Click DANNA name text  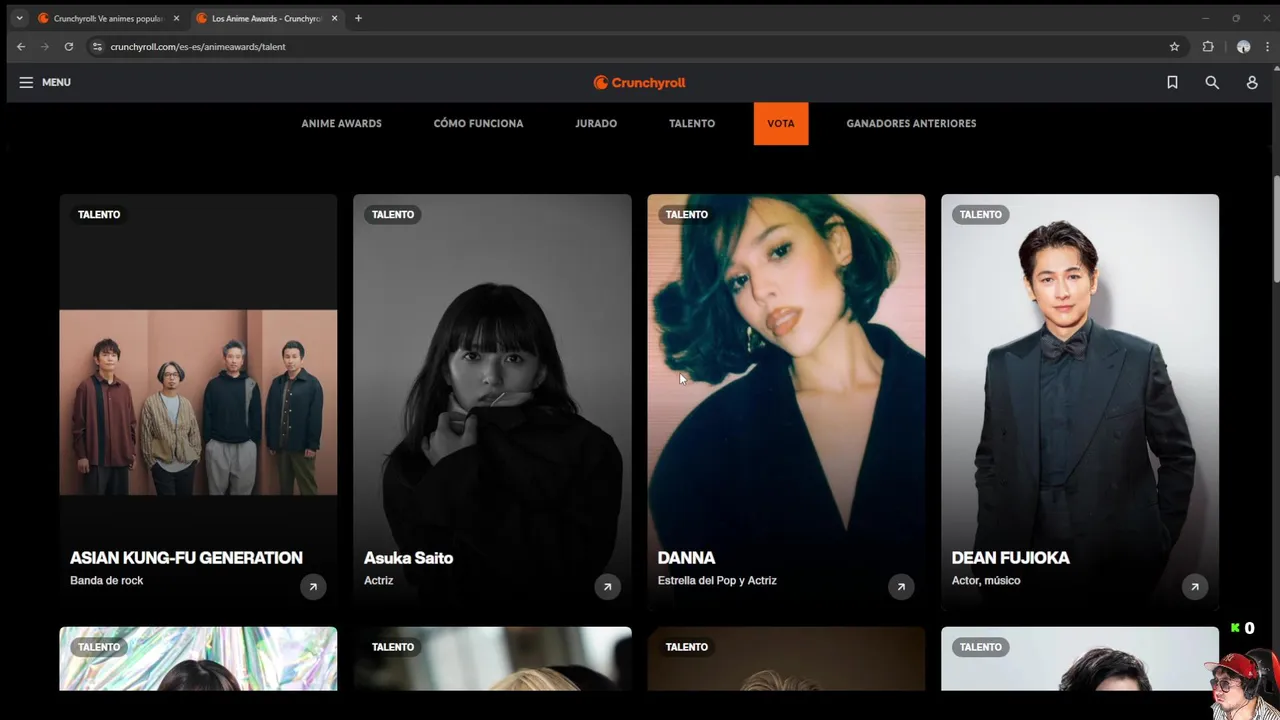pyautogui.click(x=686, y=558)
